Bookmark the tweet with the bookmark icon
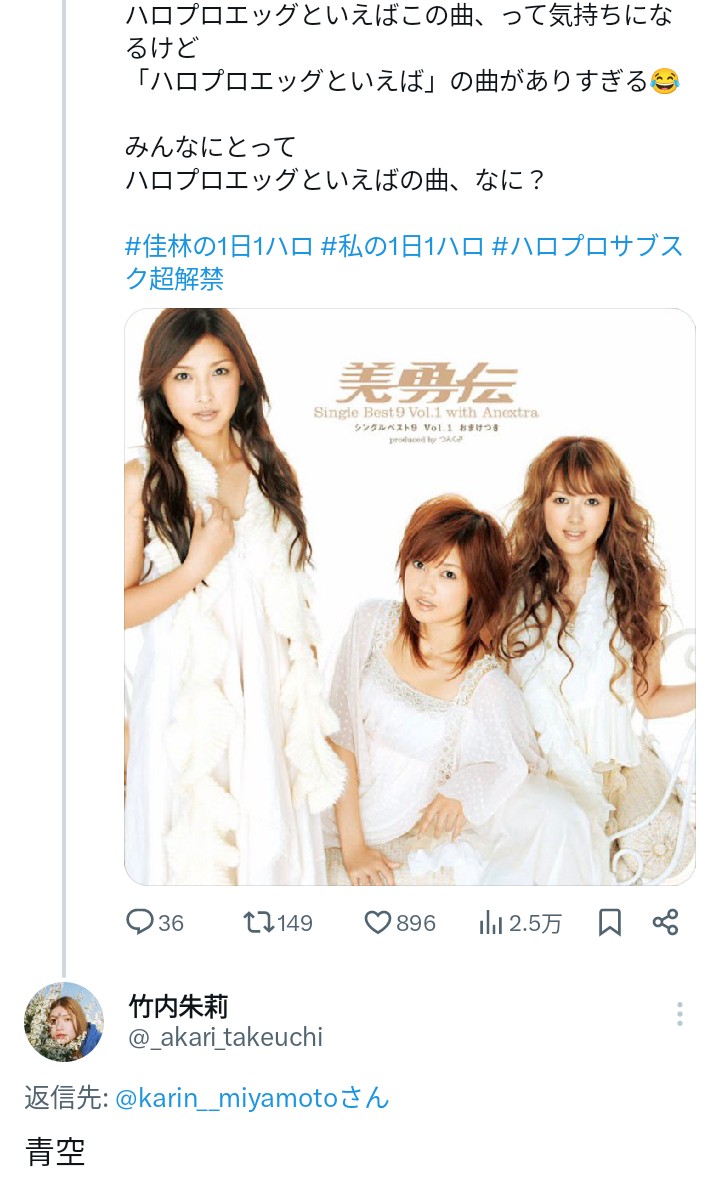Image resolution: width=720 pixels, height=1178 pixels. (x=610, y=922)
